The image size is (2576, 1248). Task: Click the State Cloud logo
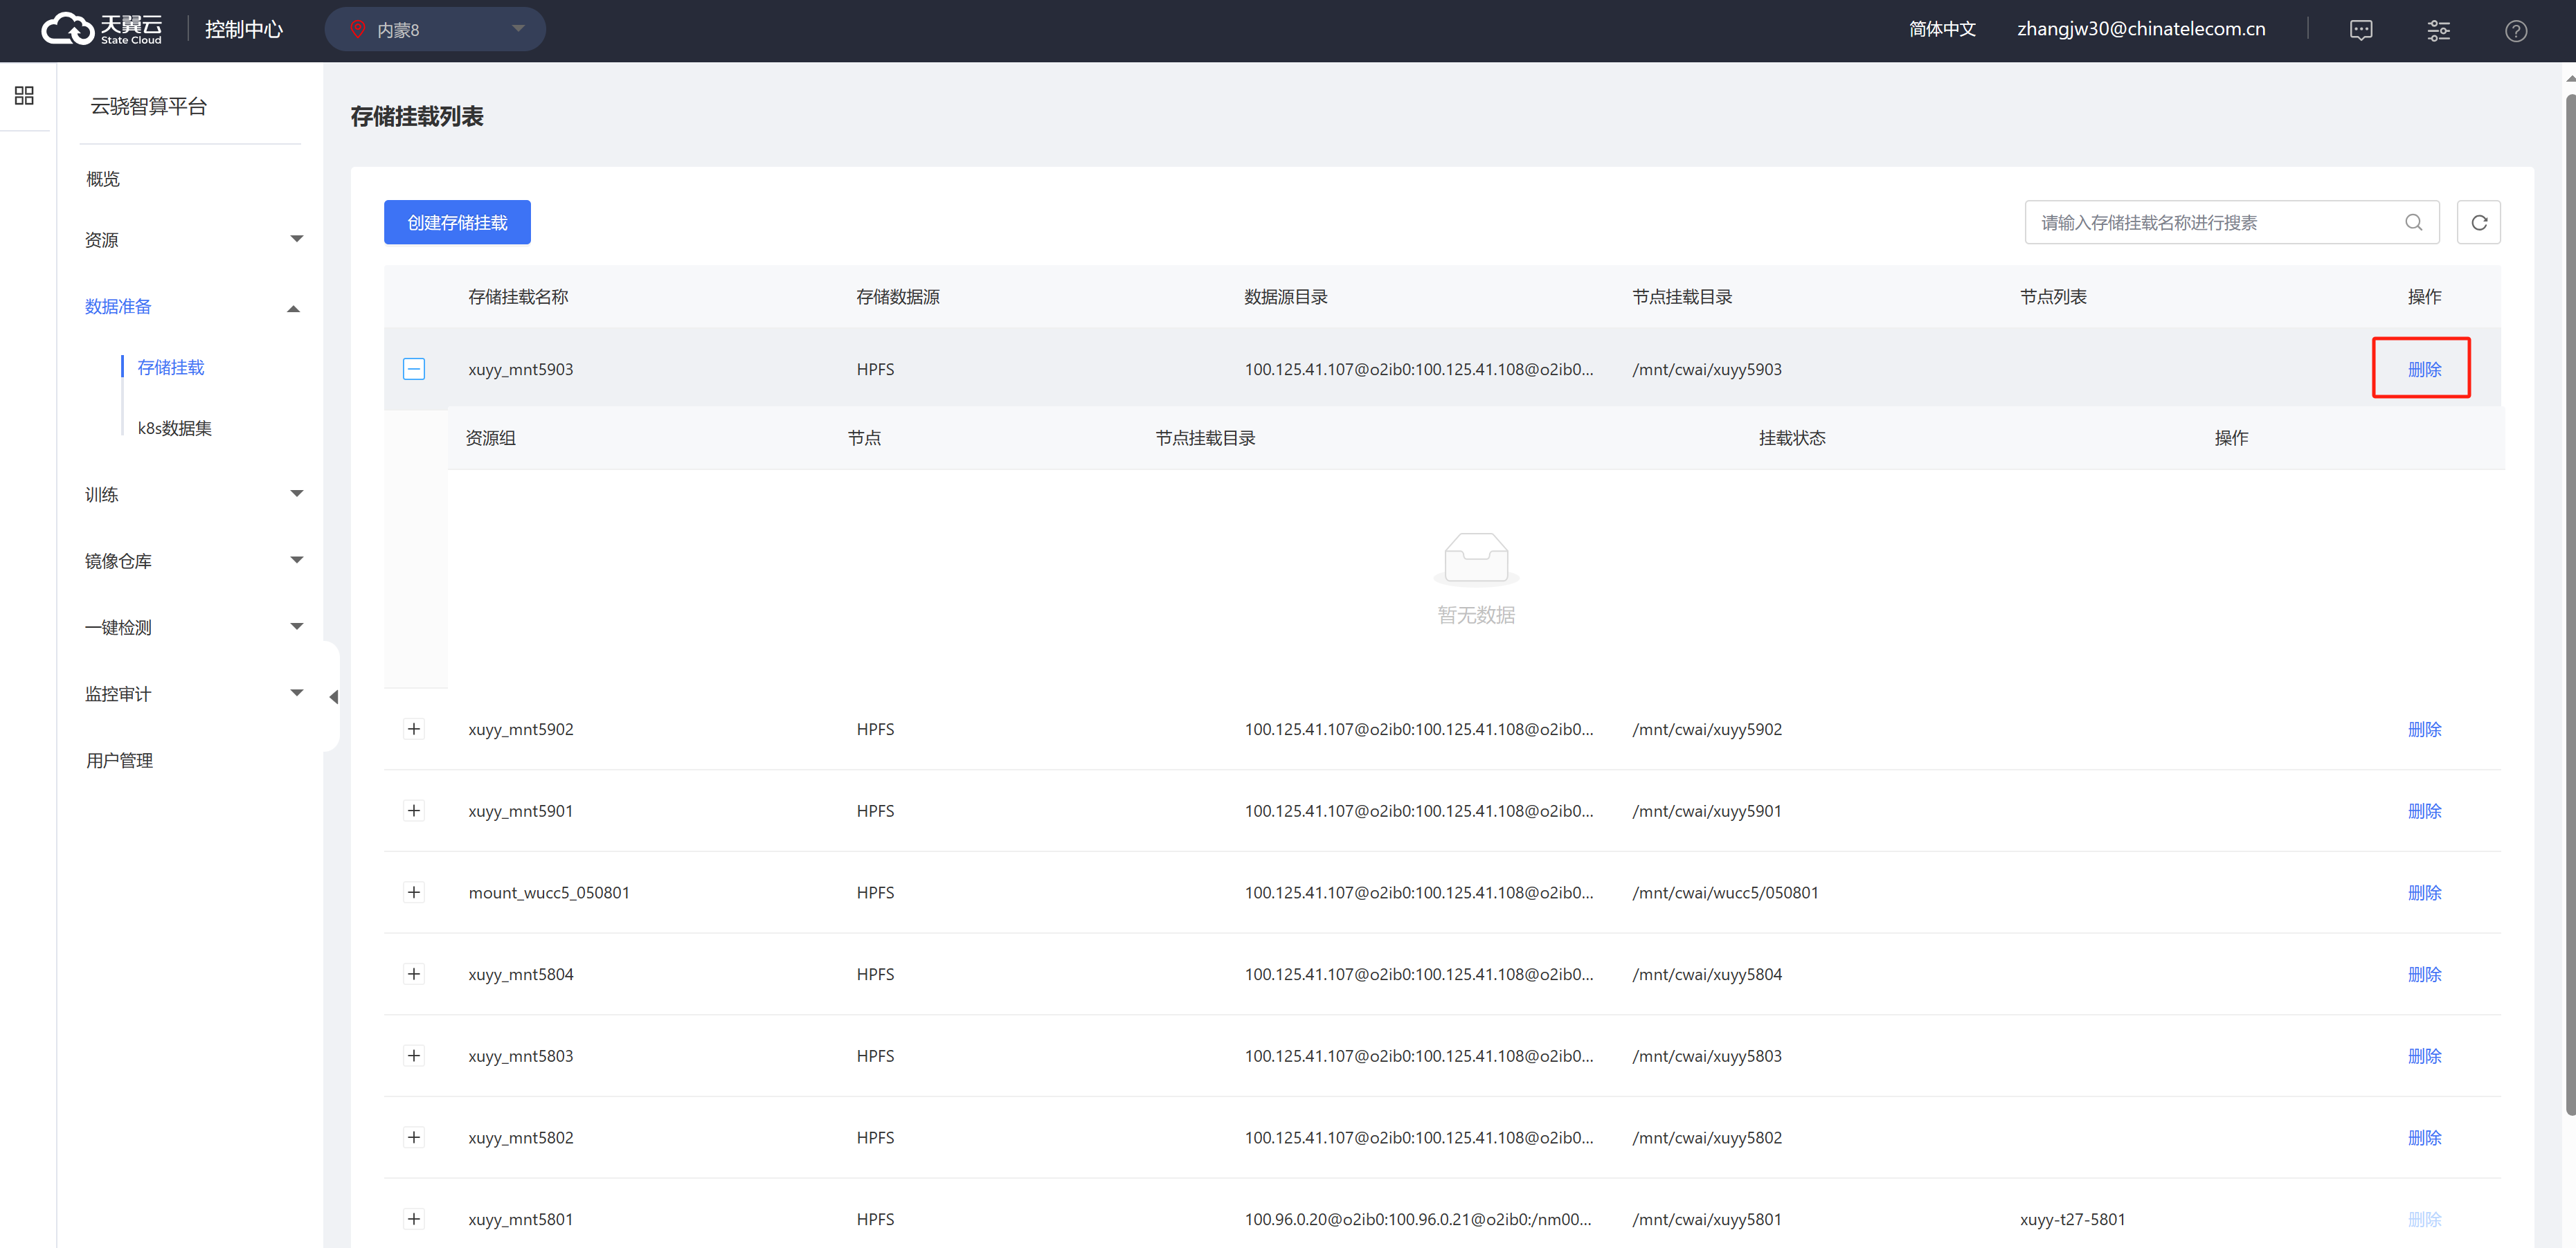(x=102, y=29)
